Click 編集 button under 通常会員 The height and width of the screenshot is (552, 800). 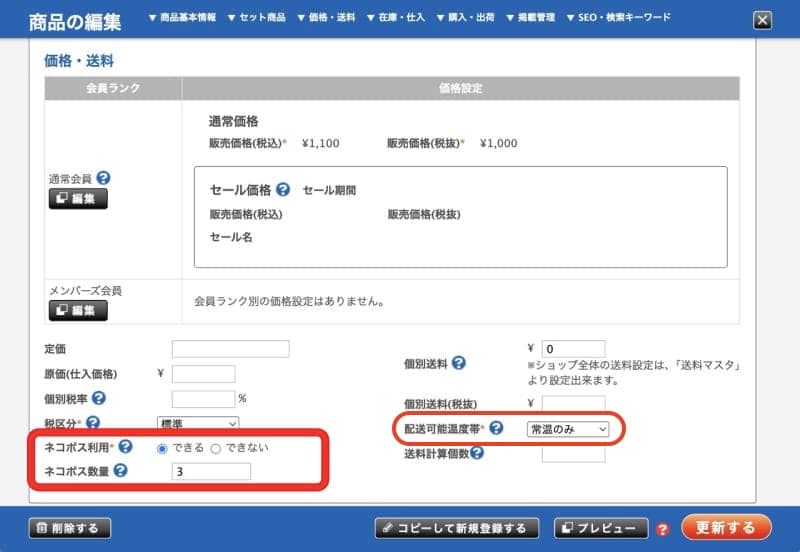point(78,199)
